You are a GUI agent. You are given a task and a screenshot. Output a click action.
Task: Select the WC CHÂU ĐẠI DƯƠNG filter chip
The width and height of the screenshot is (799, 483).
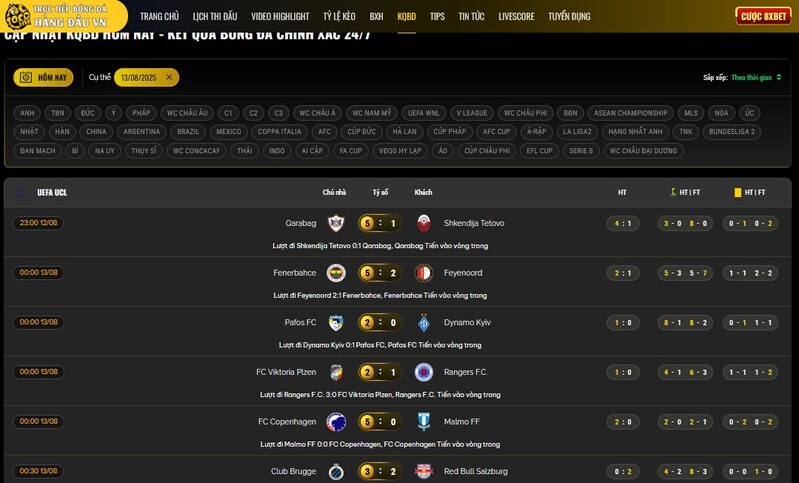pyautogui.click(x=643, y=151)
